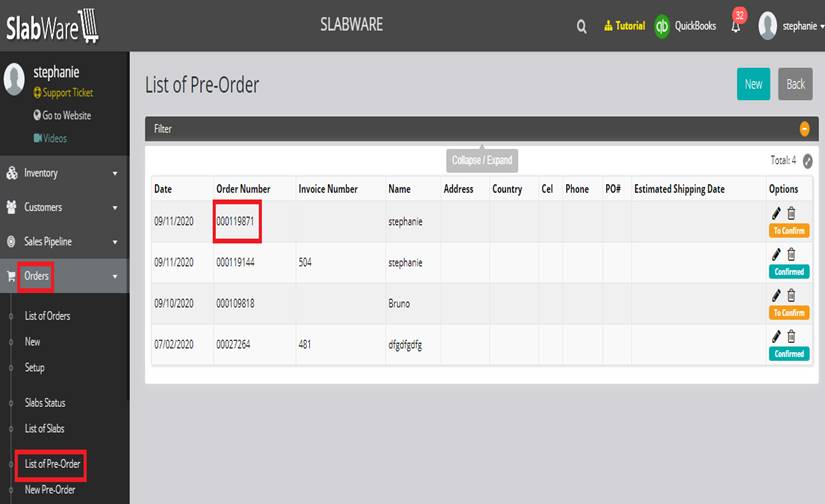
Task: Click the icon beside Total: 4
Action: click(808, 161)
